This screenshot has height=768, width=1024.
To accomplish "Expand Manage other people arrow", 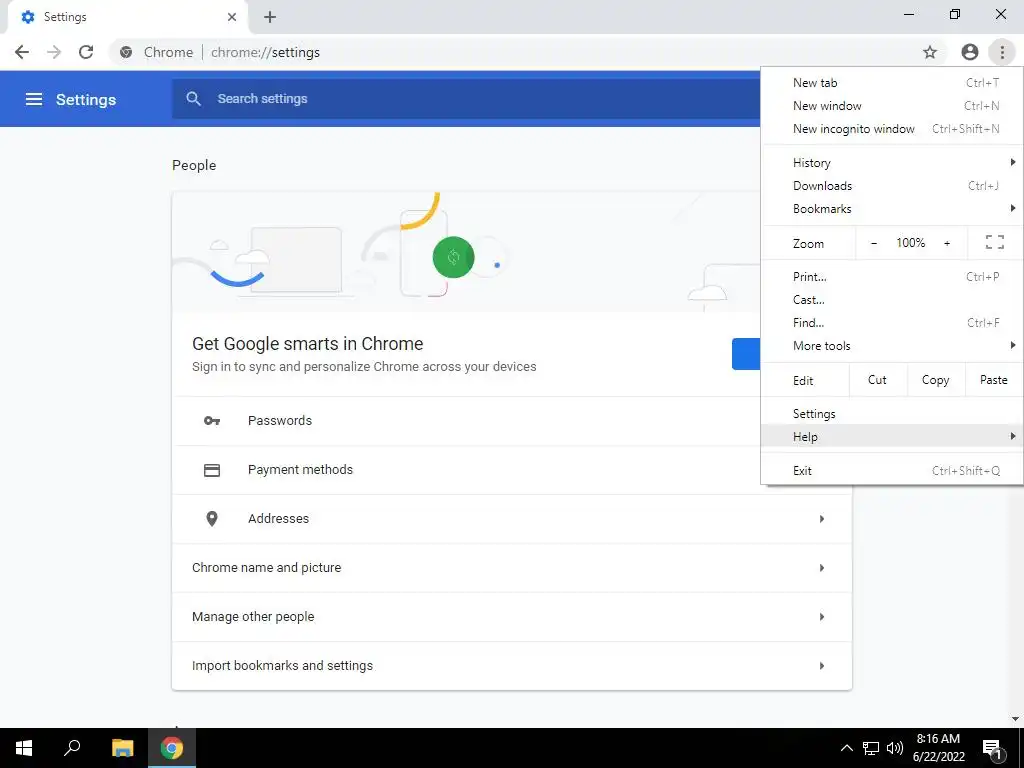I will point(822,617).
